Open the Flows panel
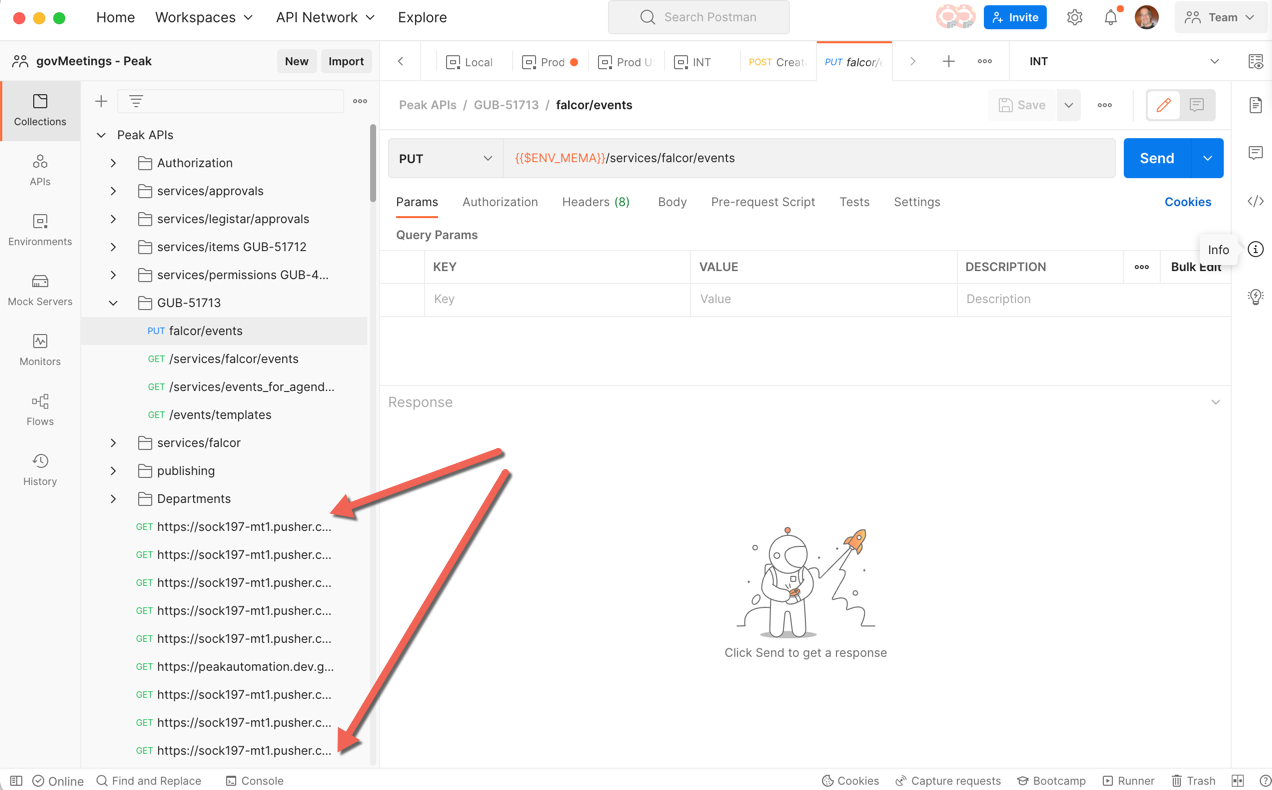 (39, 410)
